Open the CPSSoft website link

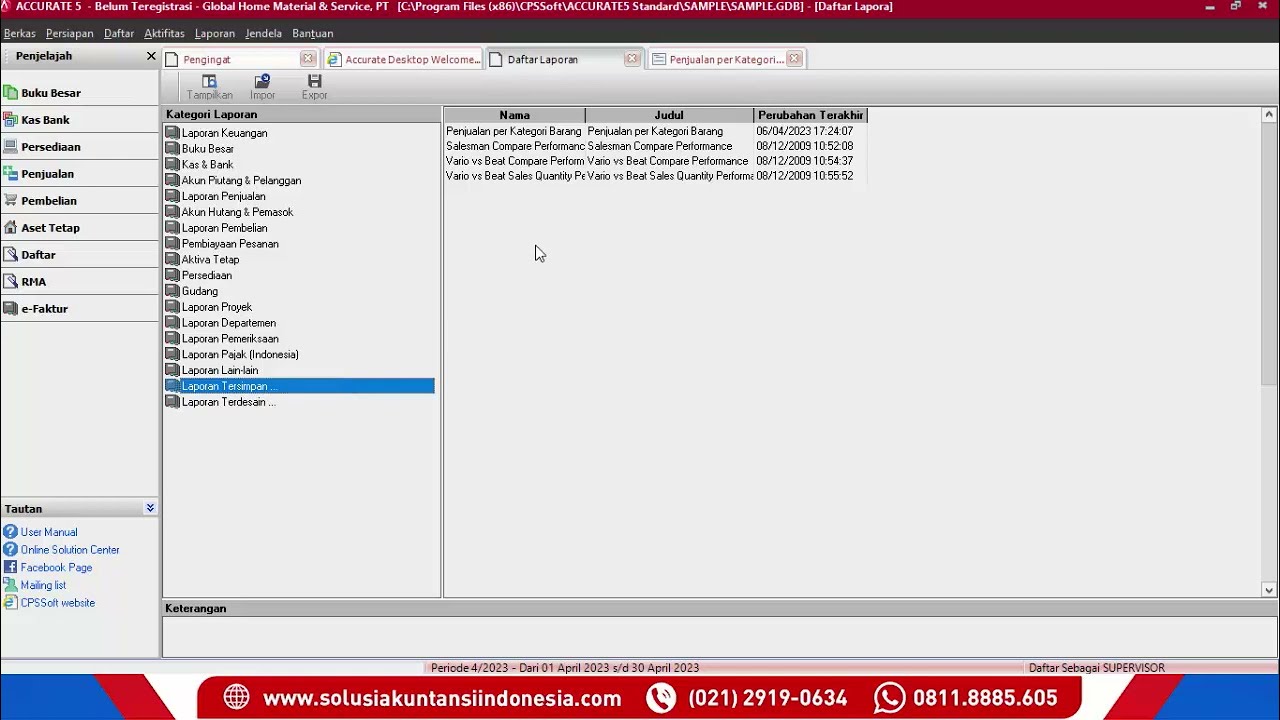58,603
